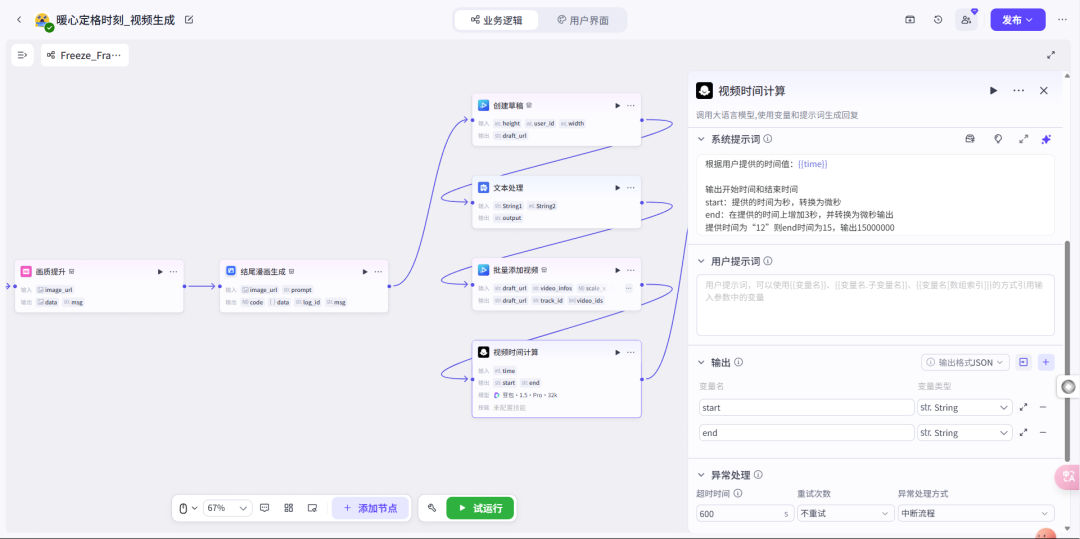Open prompt library icon in 系统提示词
1080x539 pixels.
pos(970,139)
